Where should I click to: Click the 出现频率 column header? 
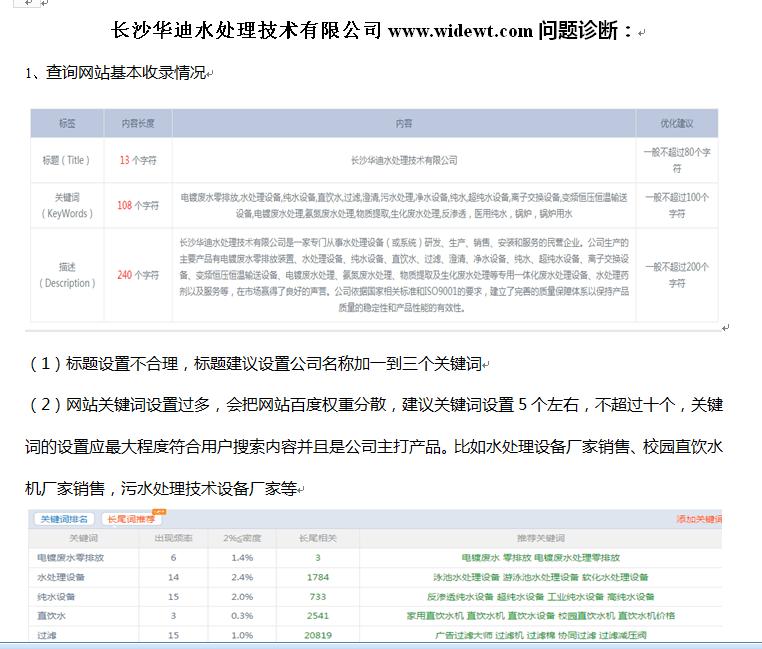click(173, 538)
